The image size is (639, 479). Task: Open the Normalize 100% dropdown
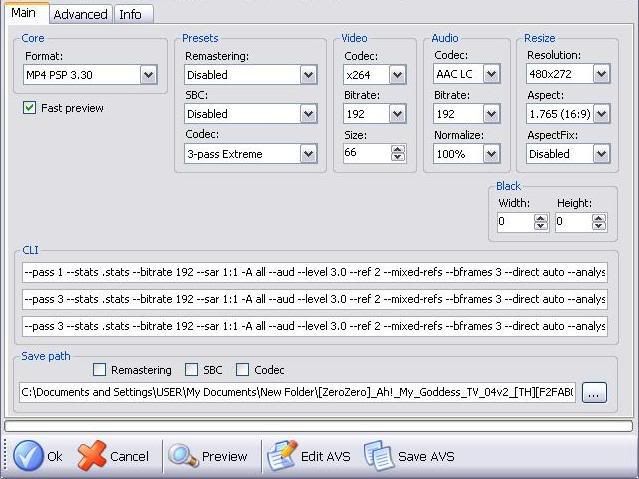tap(467, 154)
